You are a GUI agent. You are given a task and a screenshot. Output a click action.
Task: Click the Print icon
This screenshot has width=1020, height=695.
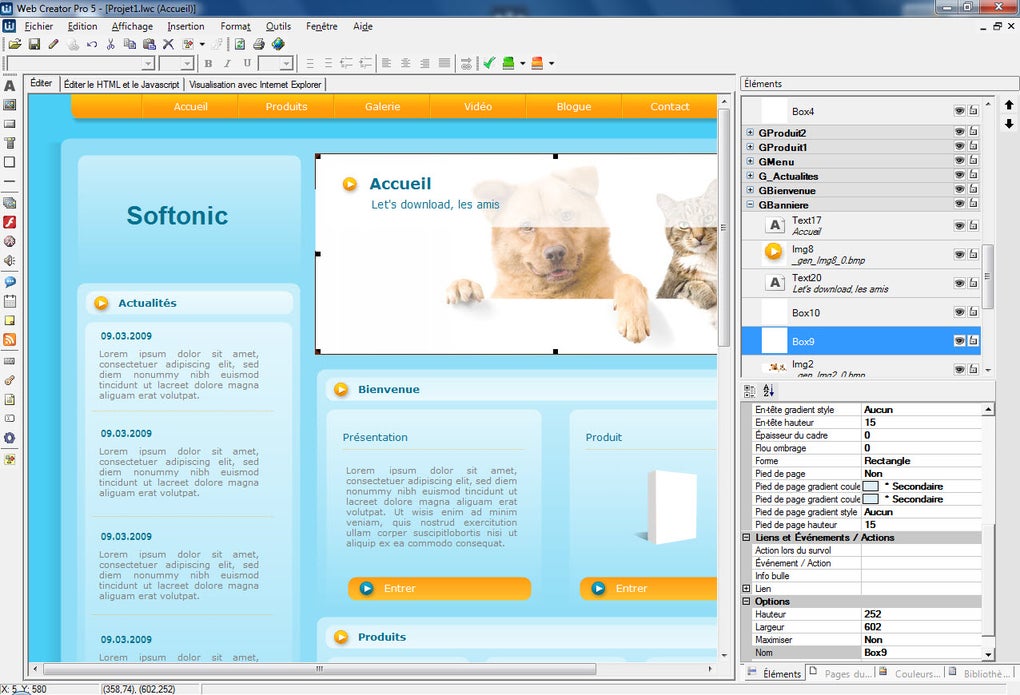259,44
